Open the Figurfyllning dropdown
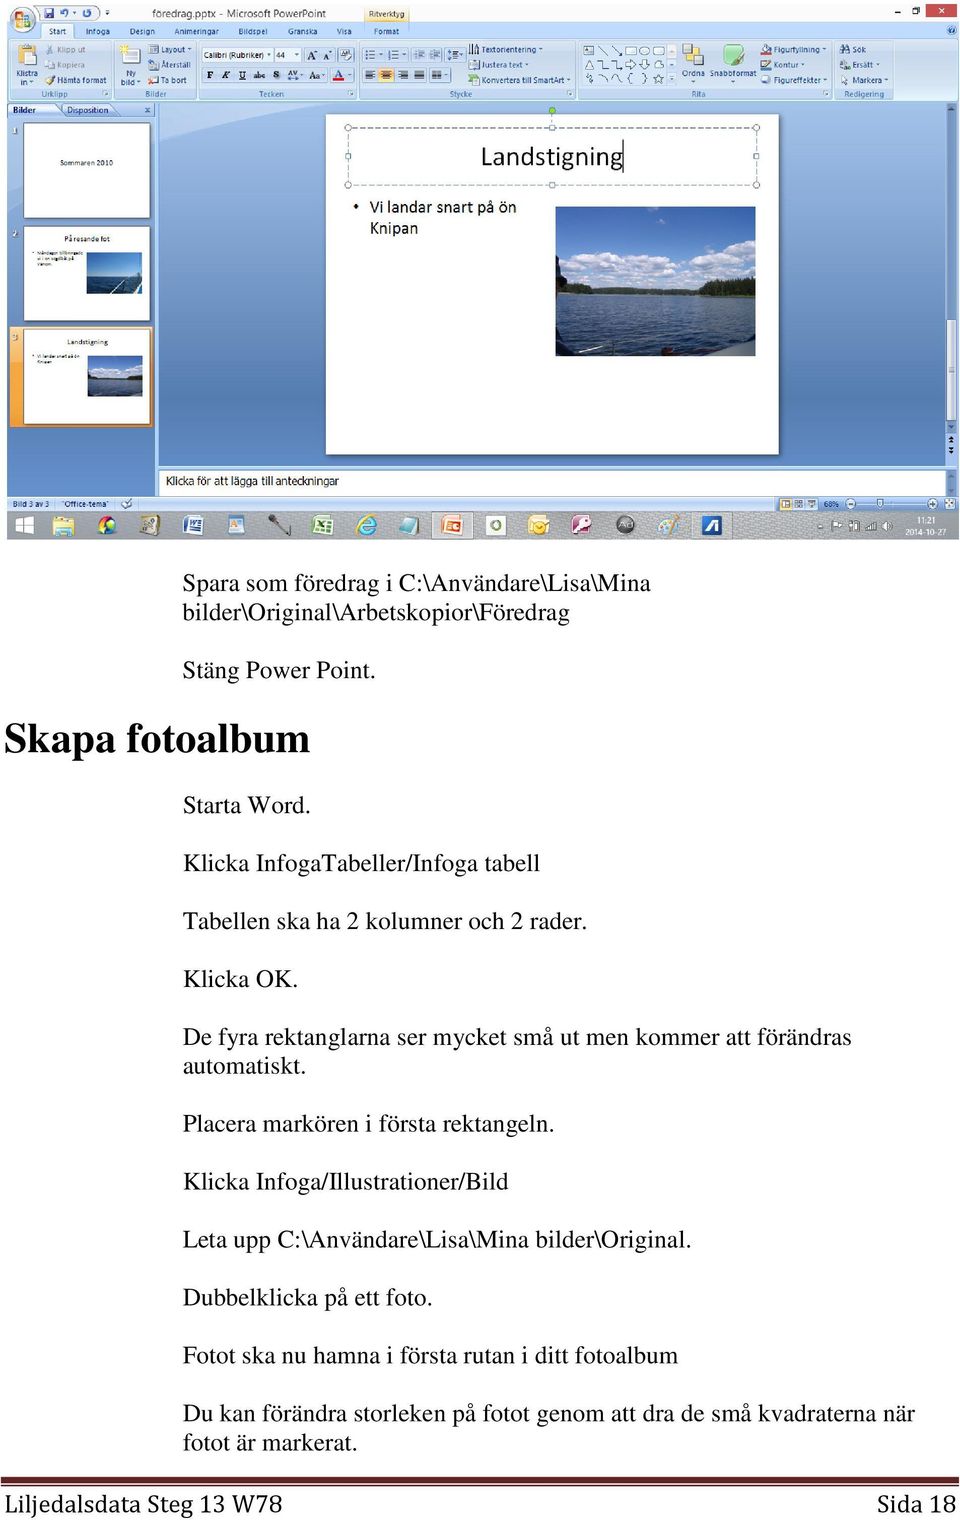Screen dimensions: 960x1520 794,49
